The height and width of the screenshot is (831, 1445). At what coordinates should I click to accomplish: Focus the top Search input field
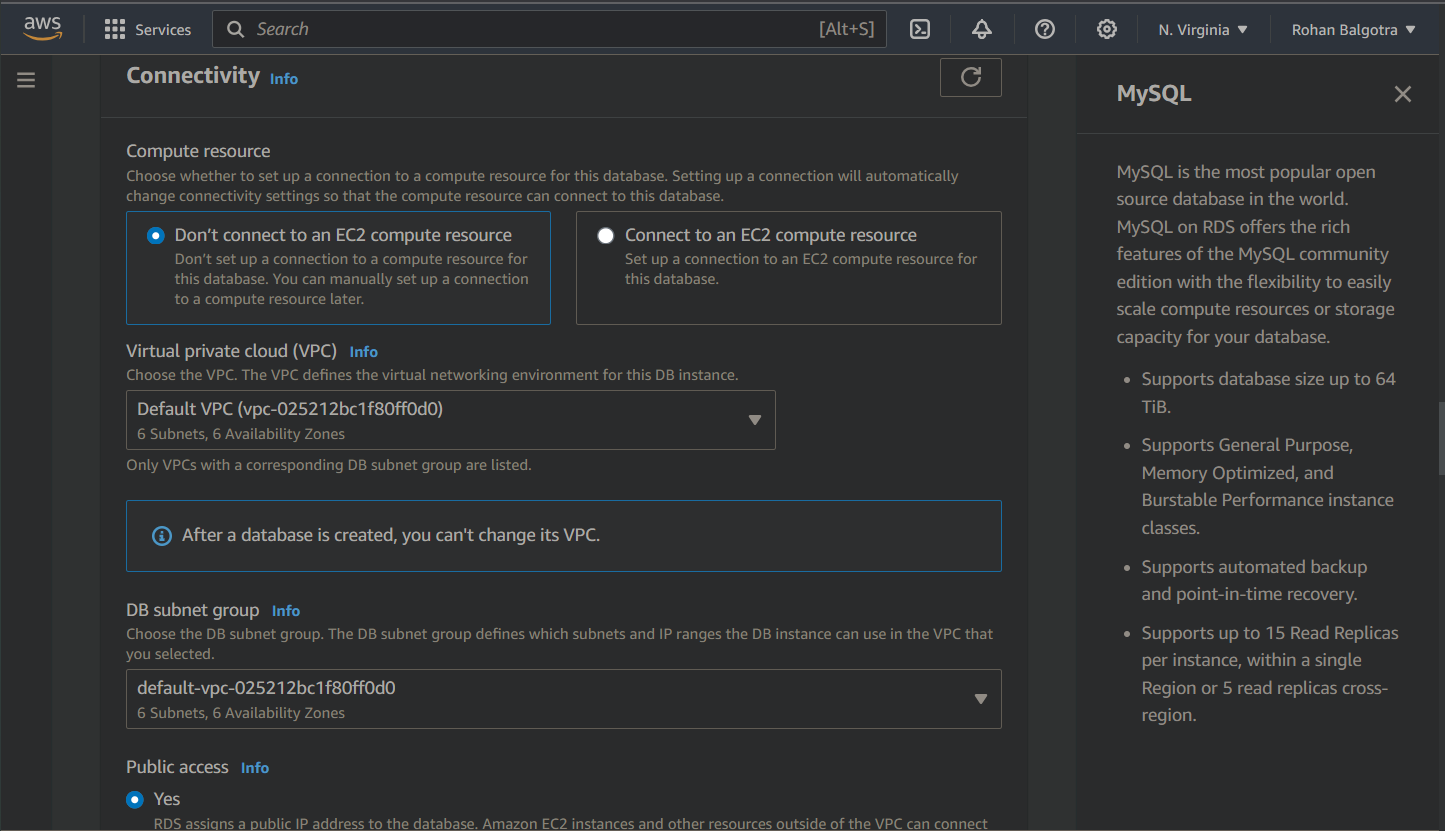tap(549, 30)
